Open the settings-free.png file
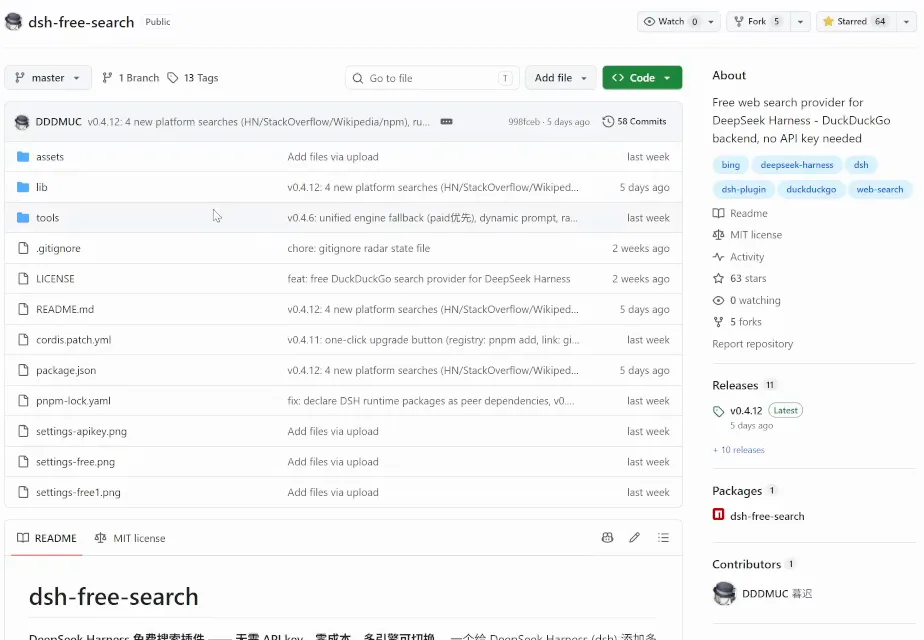924x640 pixels. click(75, 462)
